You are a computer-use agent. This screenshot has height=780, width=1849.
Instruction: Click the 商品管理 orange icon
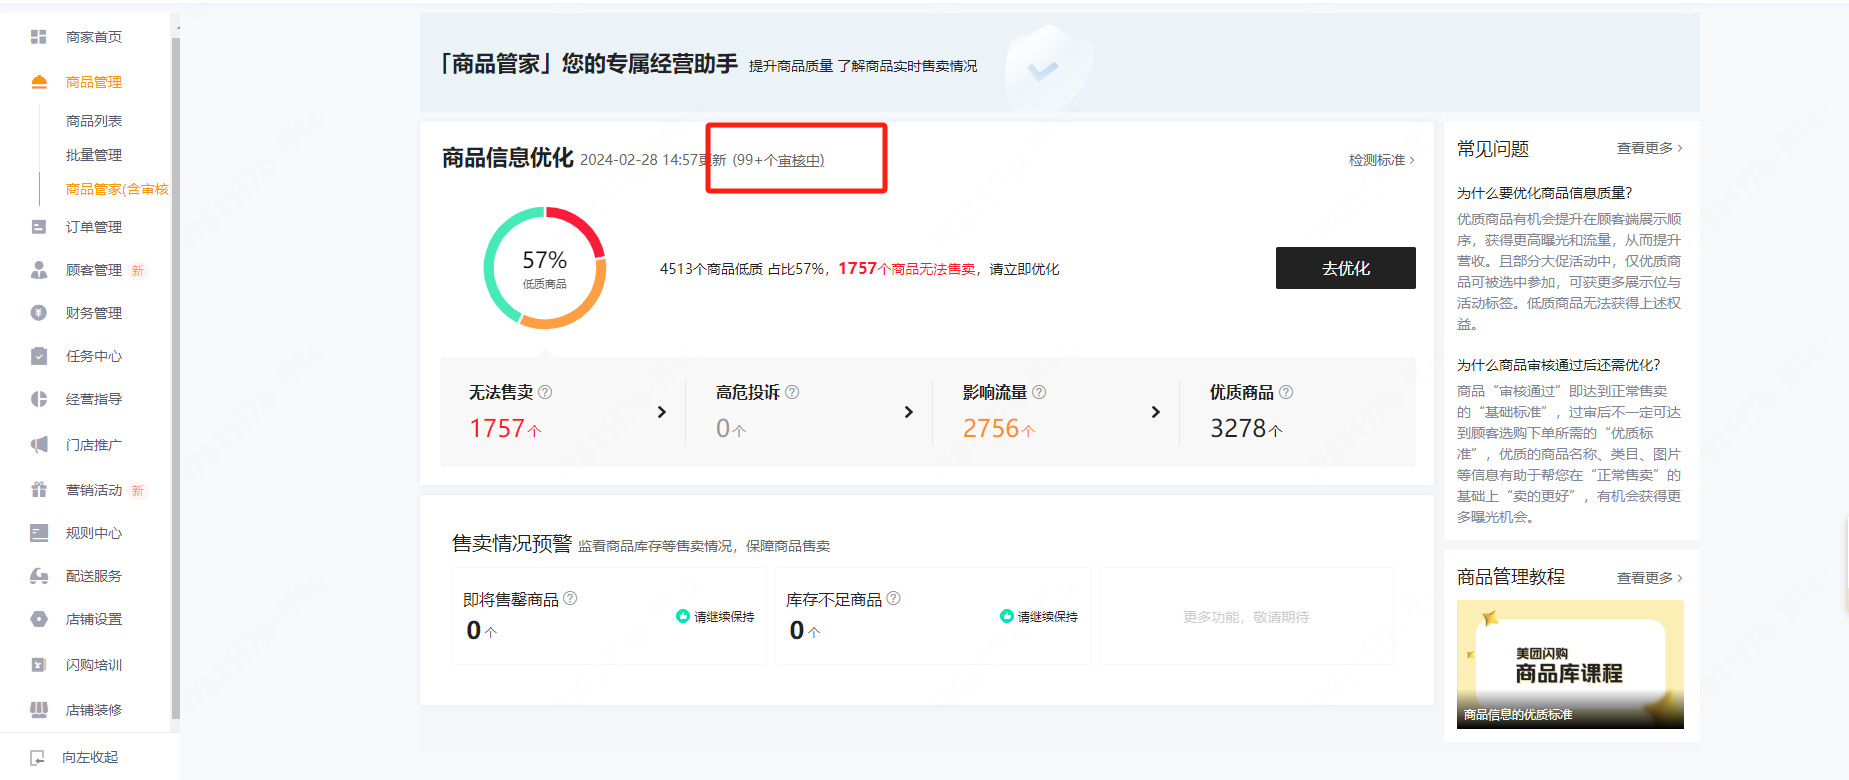tap(39, 82)
